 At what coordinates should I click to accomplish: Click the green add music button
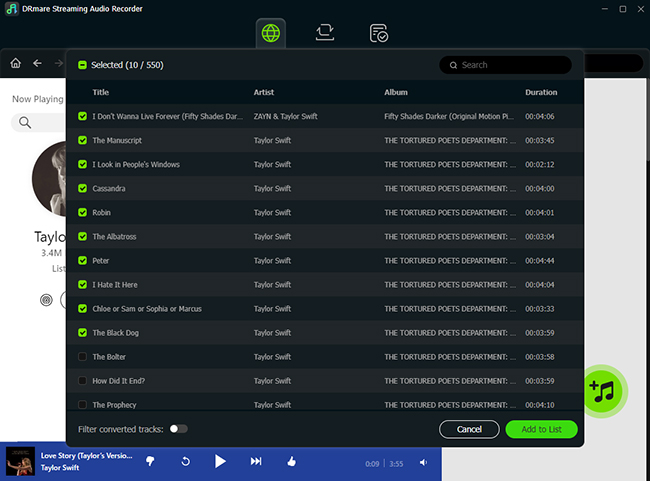pyautogui.click(x=603, y=391)
